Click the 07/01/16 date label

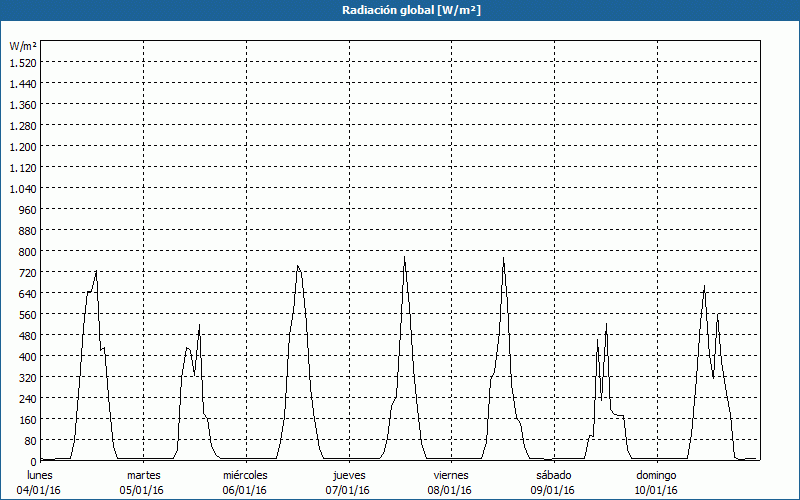pyautogui.click(x=348, y=490)
